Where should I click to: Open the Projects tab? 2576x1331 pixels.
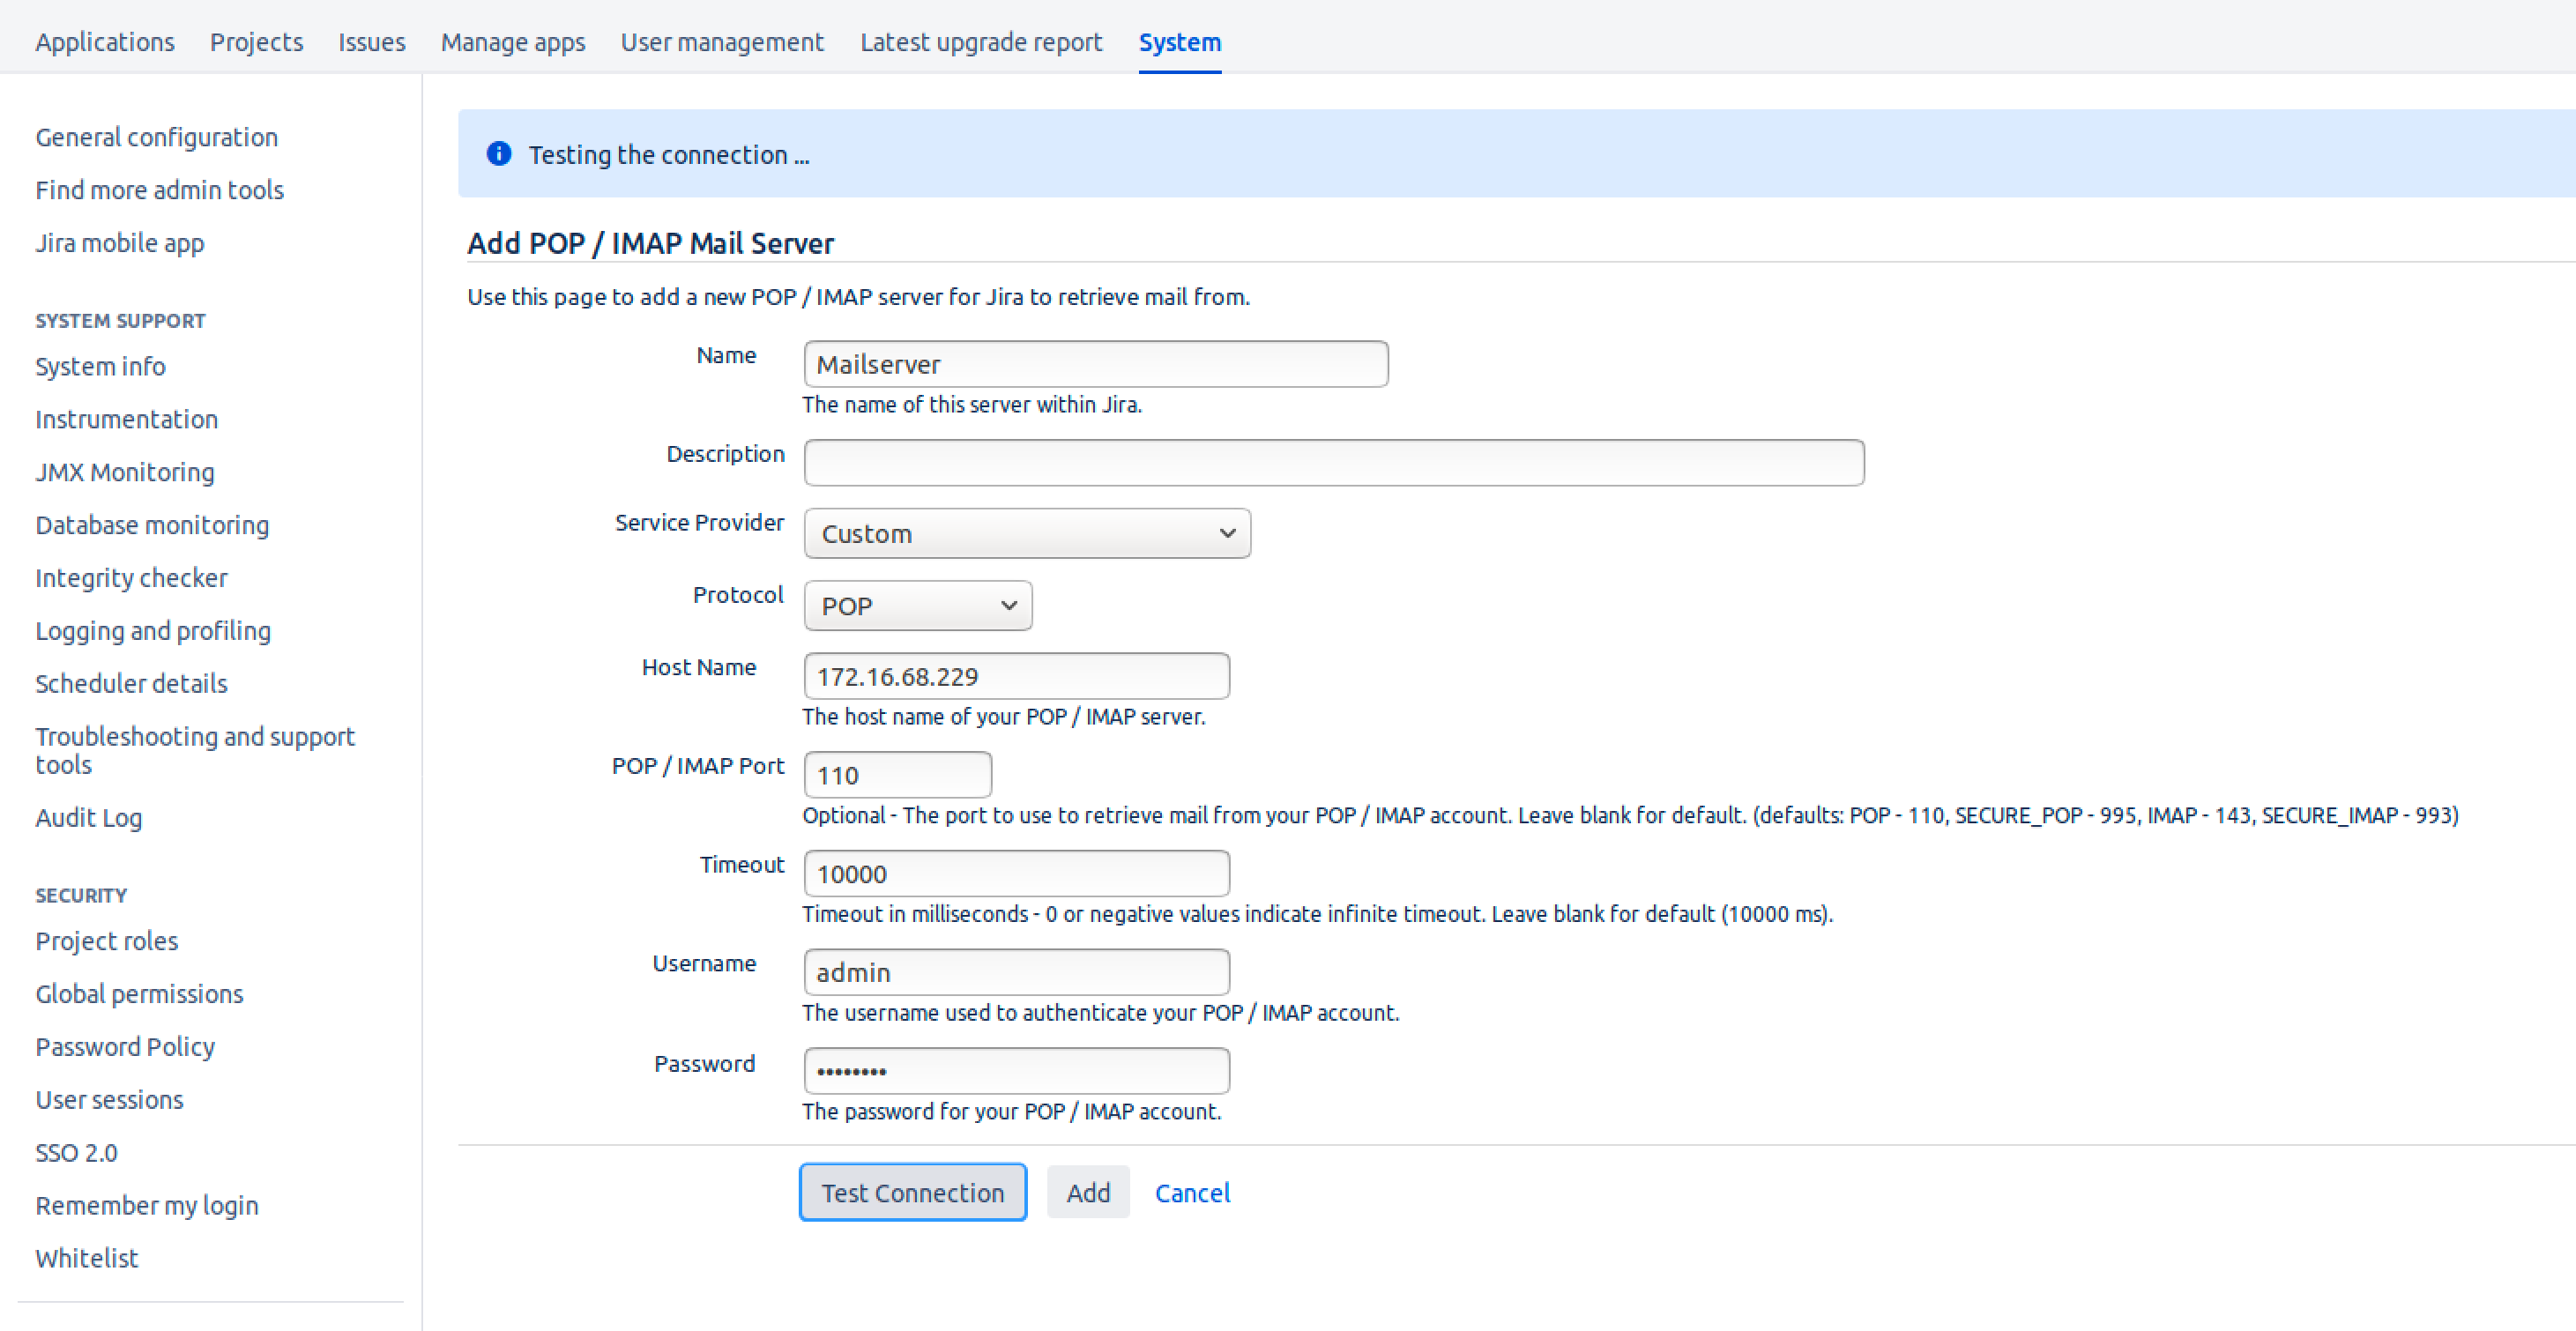[256, 42]
